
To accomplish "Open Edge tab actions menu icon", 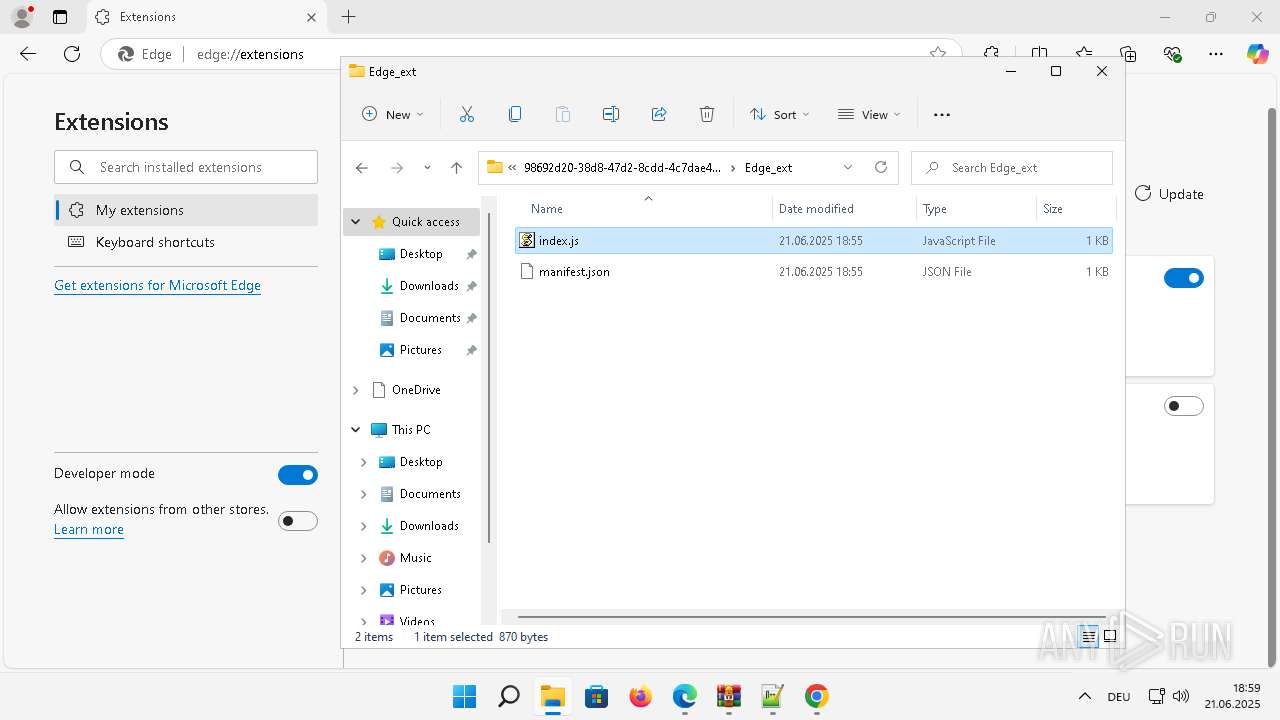I will pos(60,17).
